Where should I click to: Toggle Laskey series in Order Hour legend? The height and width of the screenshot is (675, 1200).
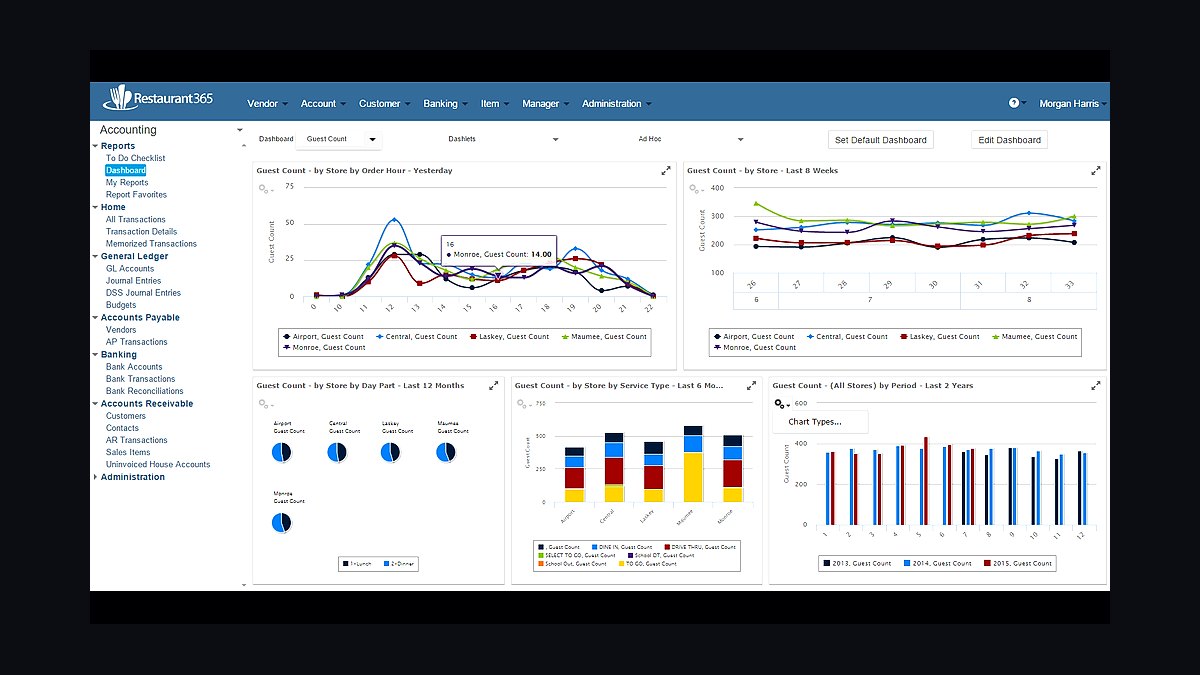[x=508, y=337]
